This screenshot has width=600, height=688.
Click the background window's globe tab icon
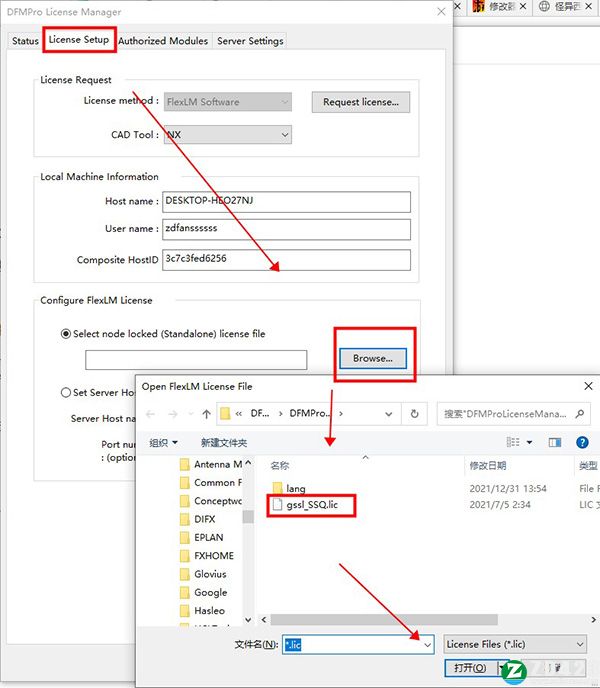(x=544, y=6)
